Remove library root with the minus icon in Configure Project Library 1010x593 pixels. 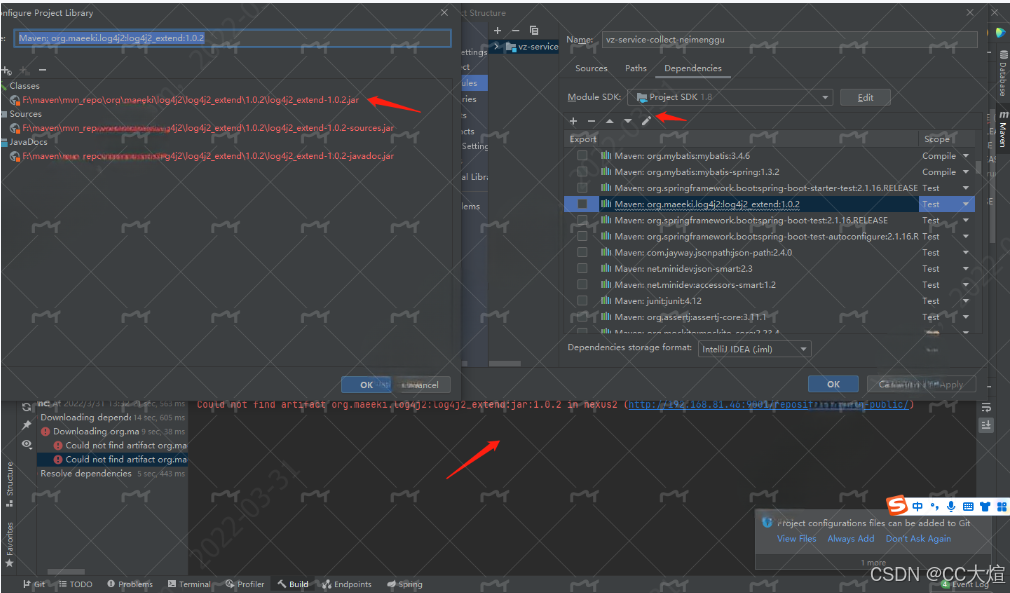click(x=42, y=70)
